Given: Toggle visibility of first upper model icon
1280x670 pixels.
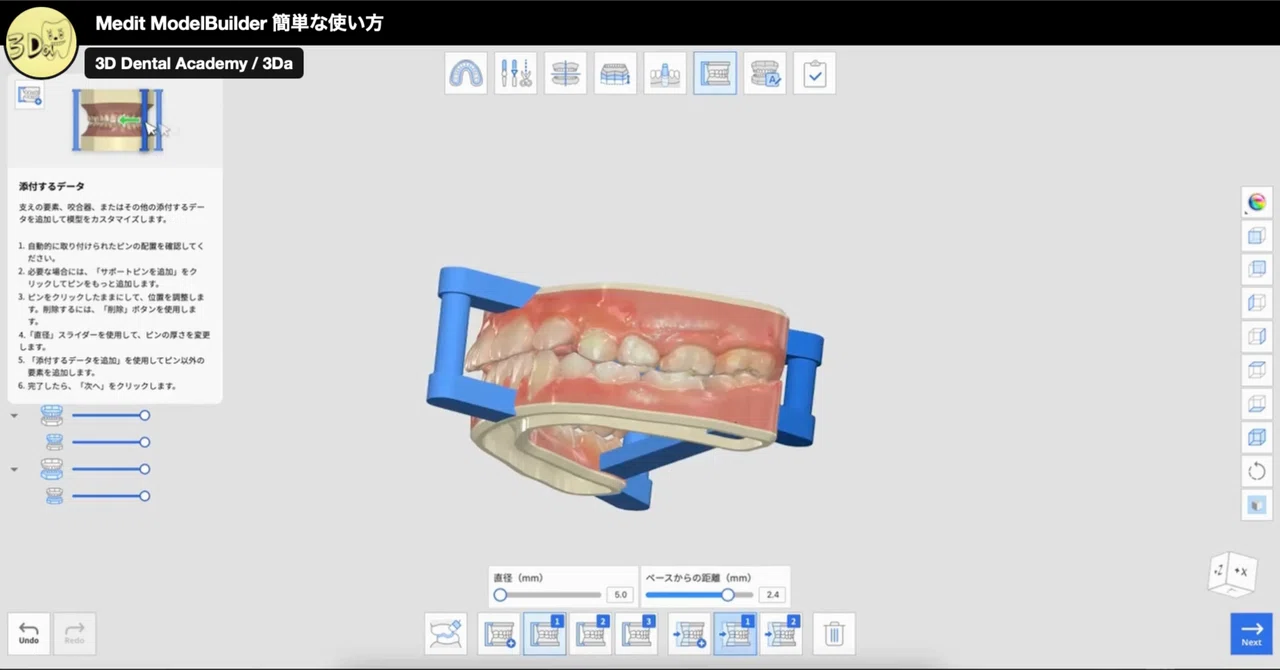Looking at the screenshot, I should point(52,415).
